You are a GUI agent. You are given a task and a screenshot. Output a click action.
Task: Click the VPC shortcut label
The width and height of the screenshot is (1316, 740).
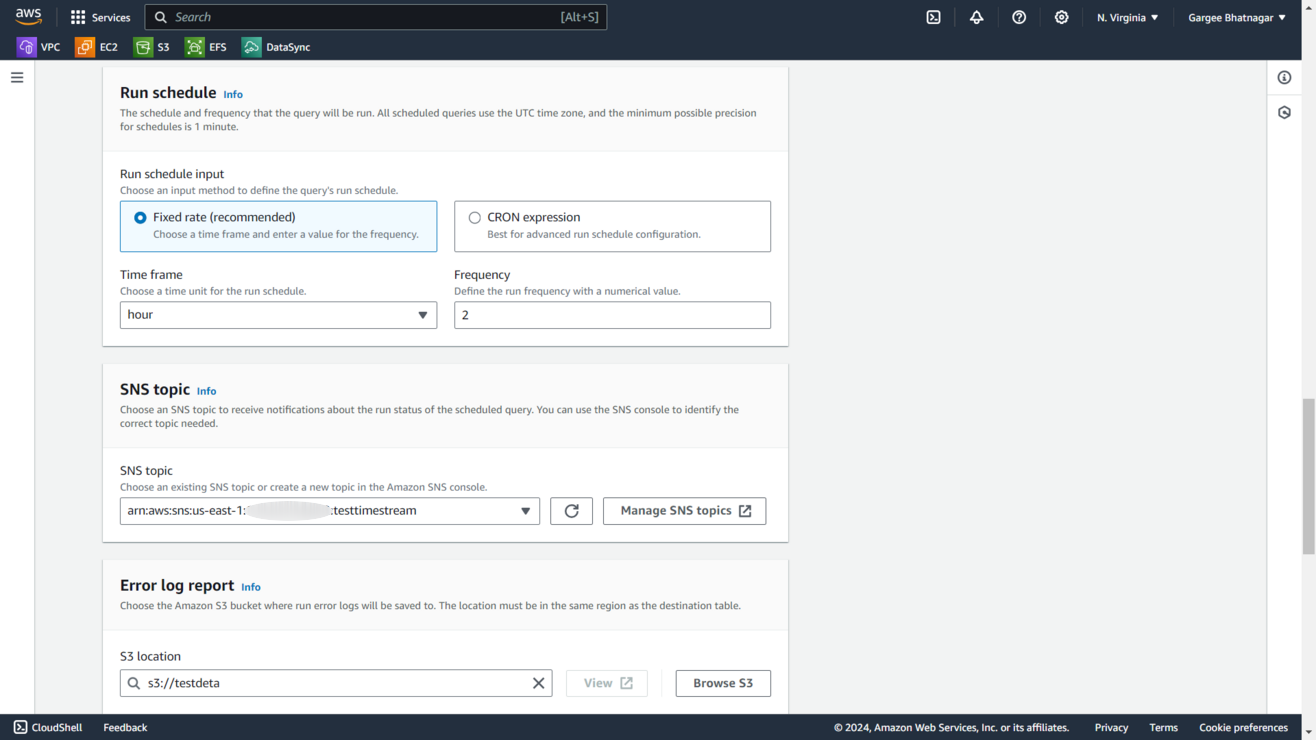click(x=50, y=47)
